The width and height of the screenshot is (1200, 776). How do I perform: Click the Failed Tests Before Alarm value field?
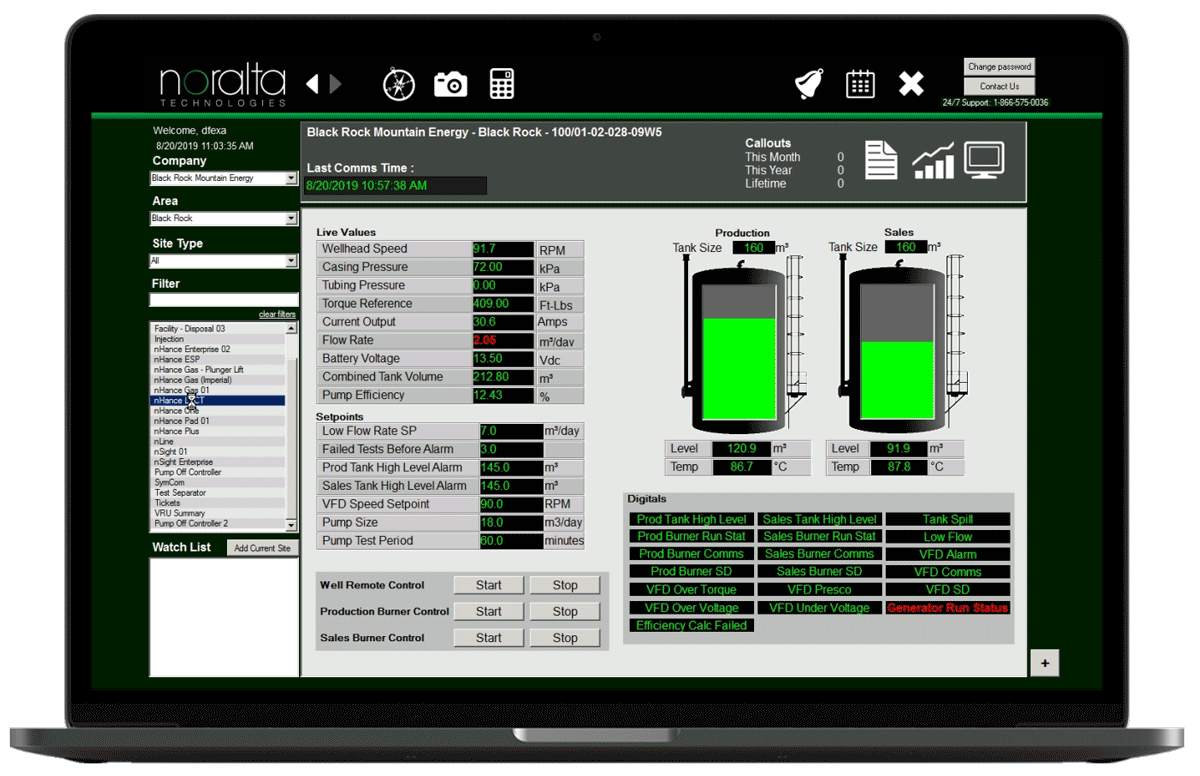coord(510,450)
